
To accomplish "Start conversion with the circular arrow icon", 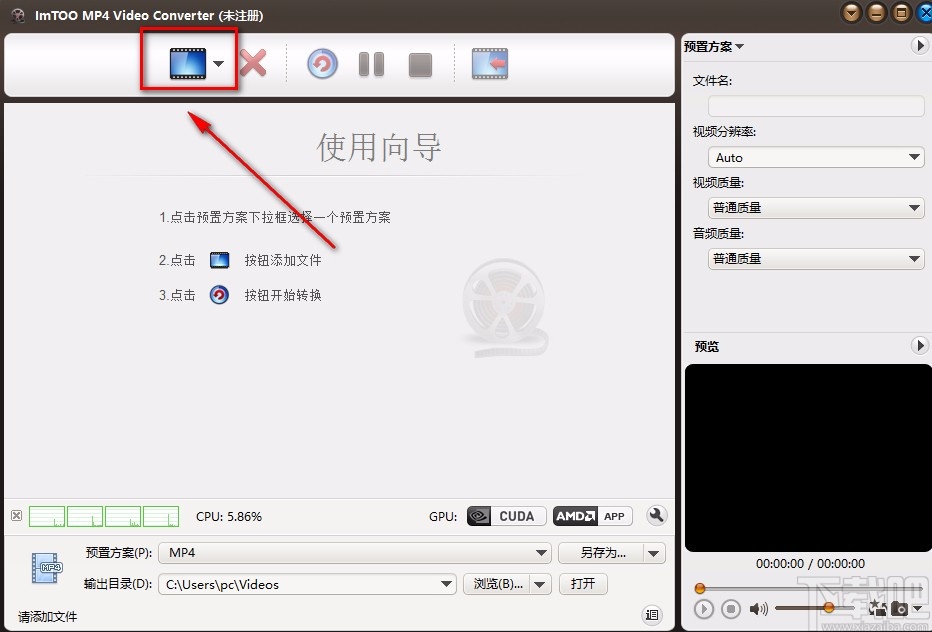I will (320, 62).
